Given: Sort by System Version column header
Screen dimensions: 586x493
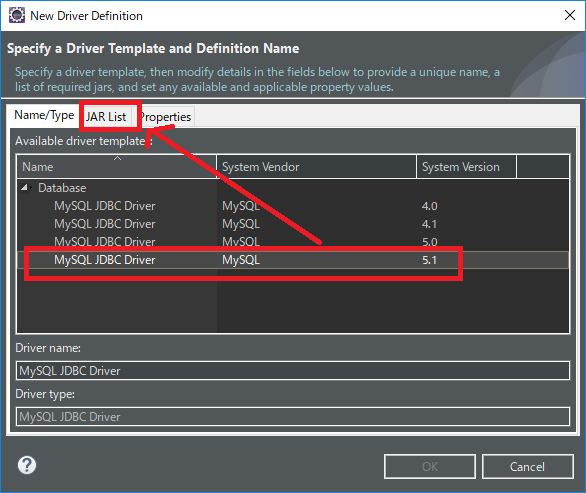Looking at the screenshot, I should click(466, 167).
